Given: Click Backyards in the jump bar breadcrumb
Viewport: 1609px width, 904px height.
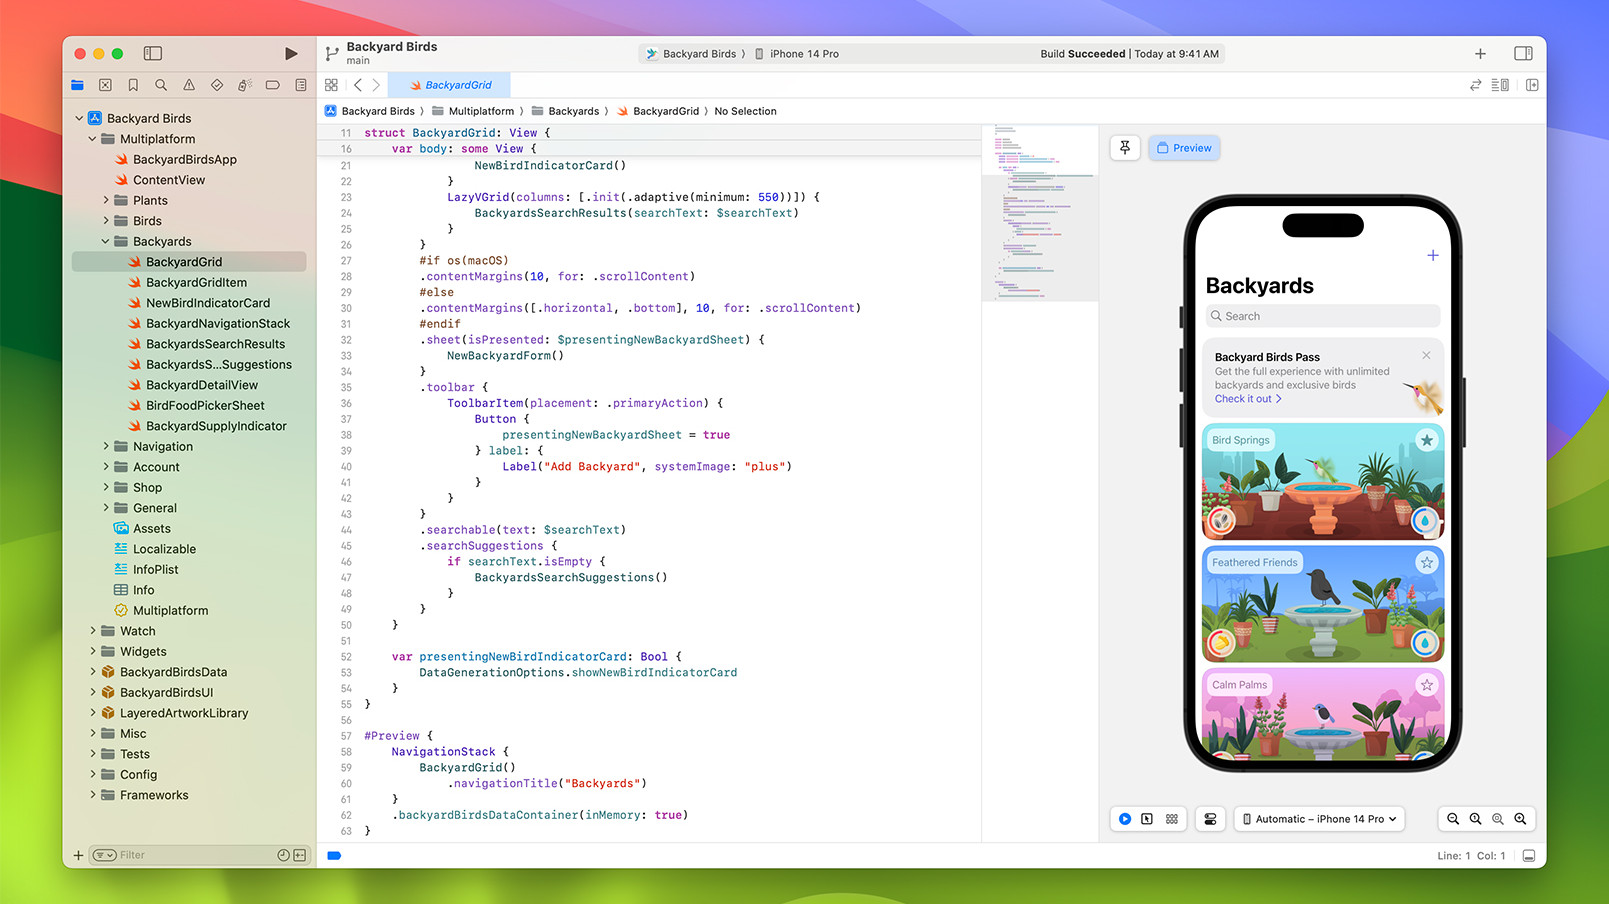Looking at the screenshot, I should (x=573, y=112).
